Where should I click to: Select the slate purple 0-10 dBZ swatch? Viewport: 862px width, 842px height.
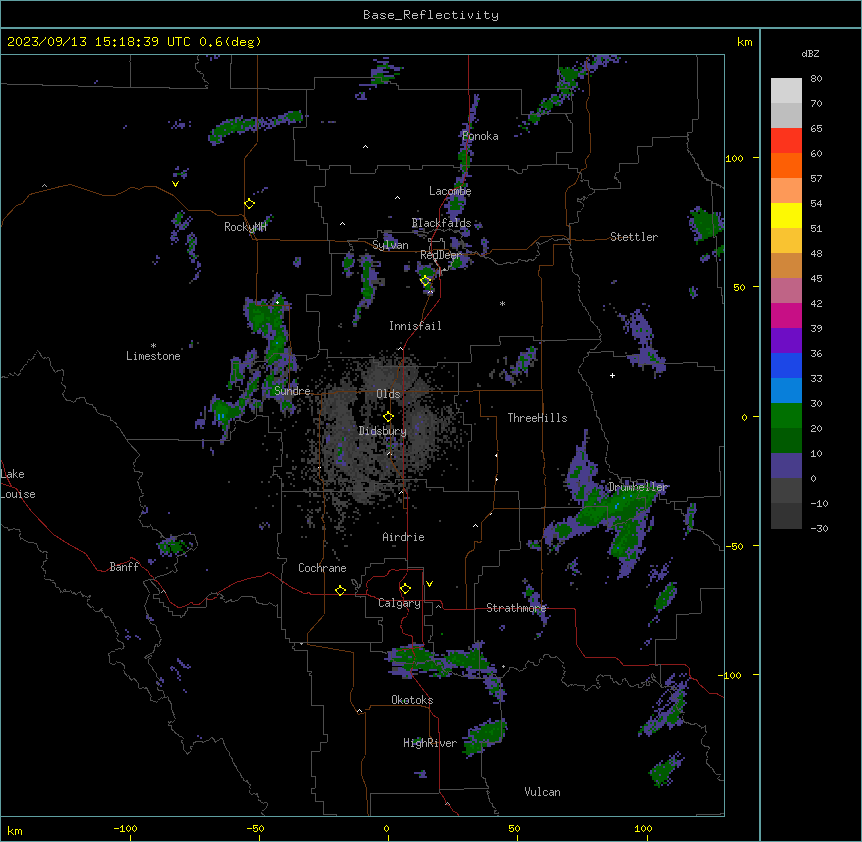(x=786, y=466)
